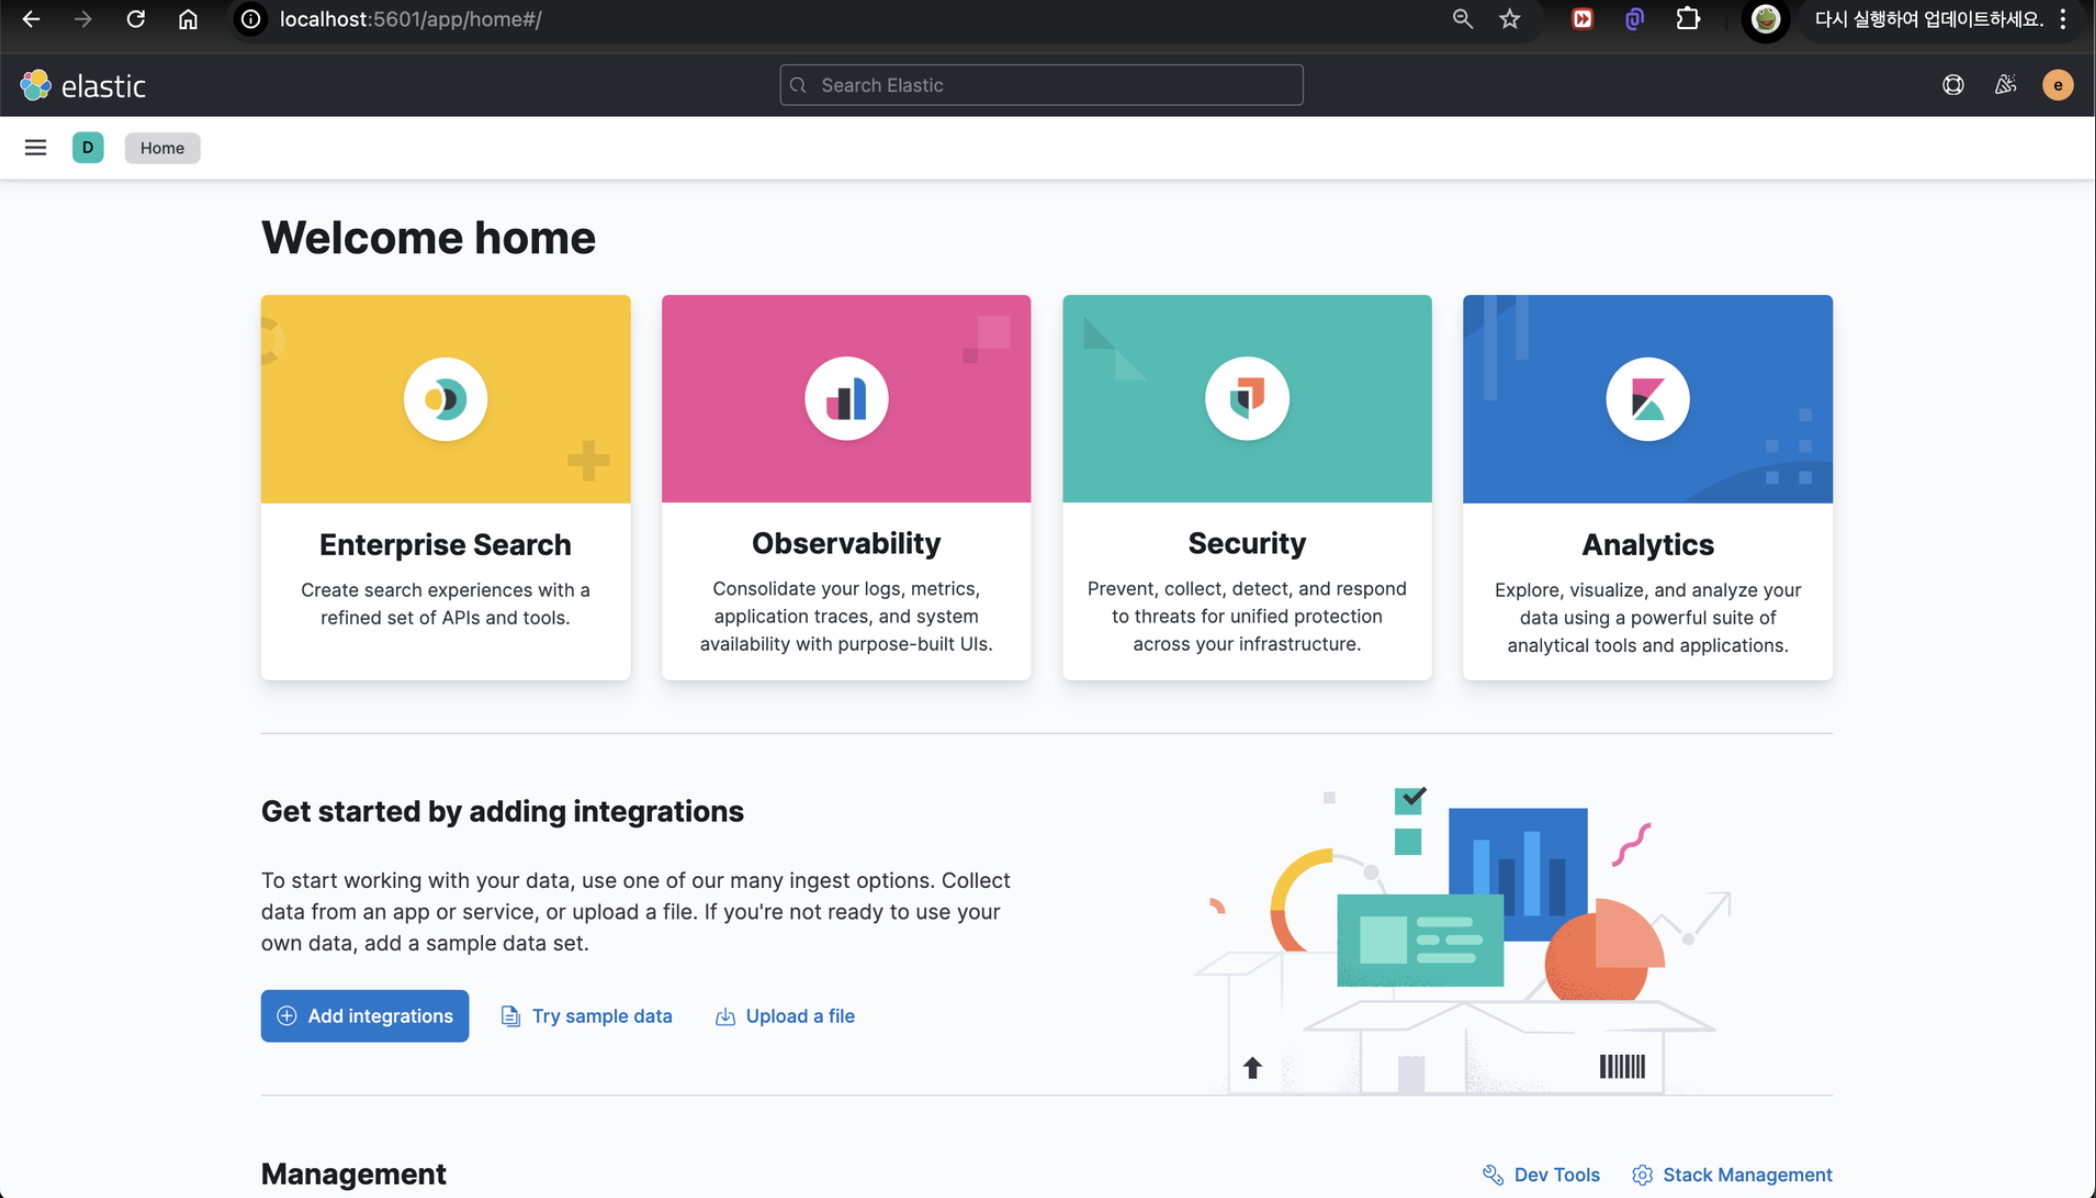Bookmark this page with the star icon
Viewport: 2096px width, 1198px height.
click(x=1509, y=19)
